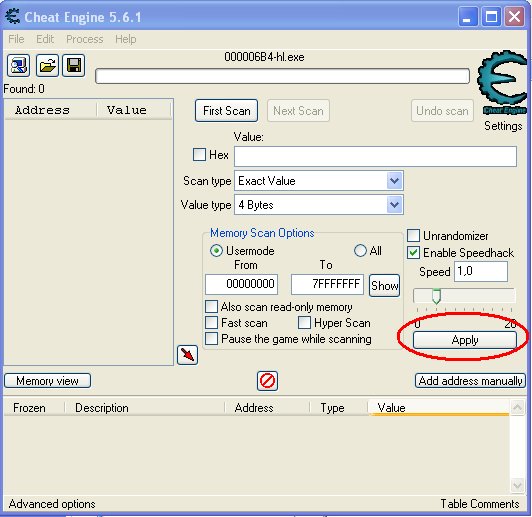
Task: Click the From address field 00000000
Action: (x=242, y=284)
